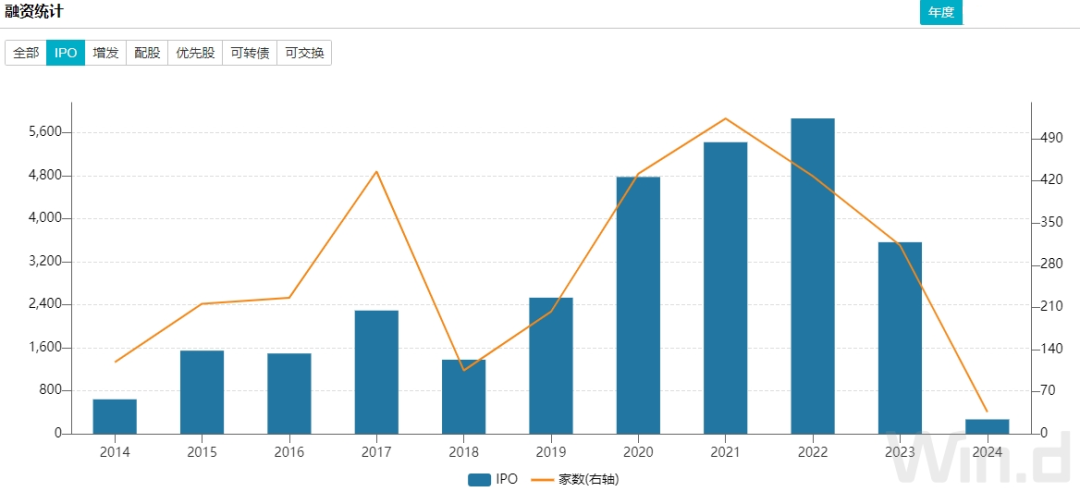The image size is (1080, 492).
Task: Select the IPO filter tab
Action: pos(65,53)
